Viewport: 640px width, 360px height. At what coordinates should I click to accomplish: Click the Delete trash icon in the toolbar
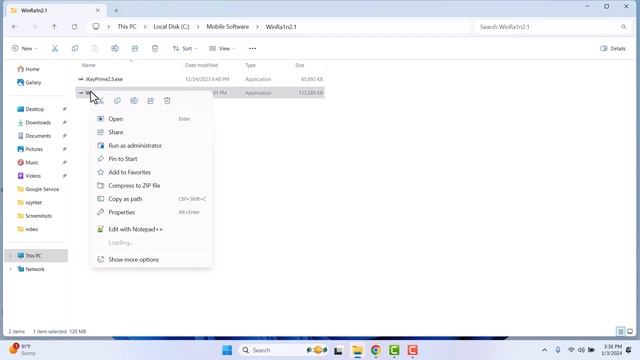click(155, 49)
